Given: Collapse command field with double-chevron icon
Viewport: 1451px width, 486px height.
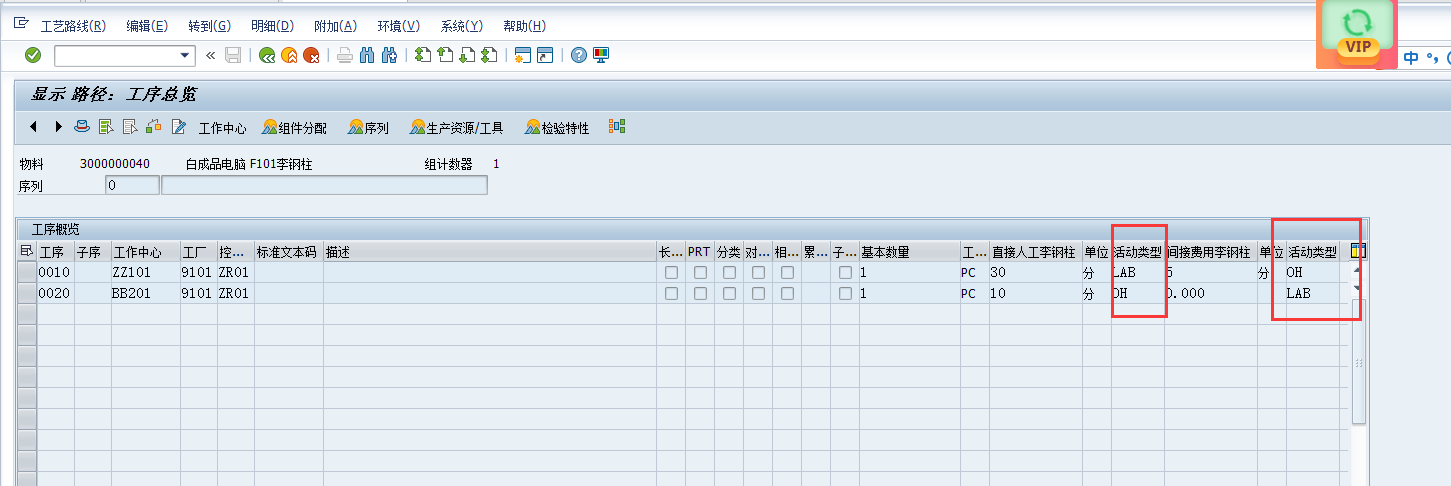Looking at the screenshot, I should 210,55.
